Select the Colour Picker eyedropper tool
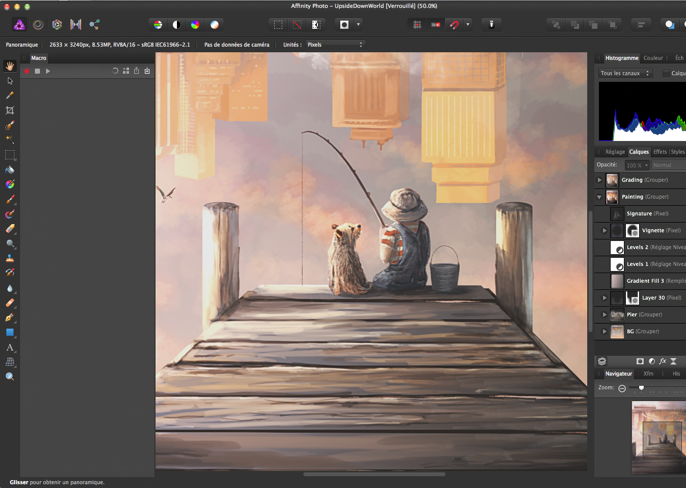 (10, 95)
